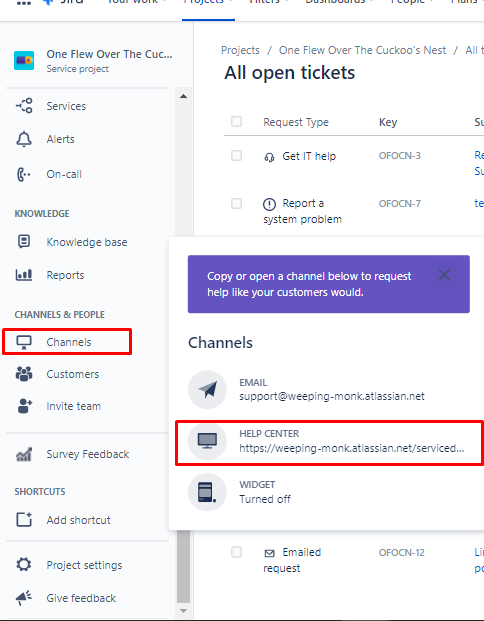Click sidebar scrollbar down arrow

[183, 611]
